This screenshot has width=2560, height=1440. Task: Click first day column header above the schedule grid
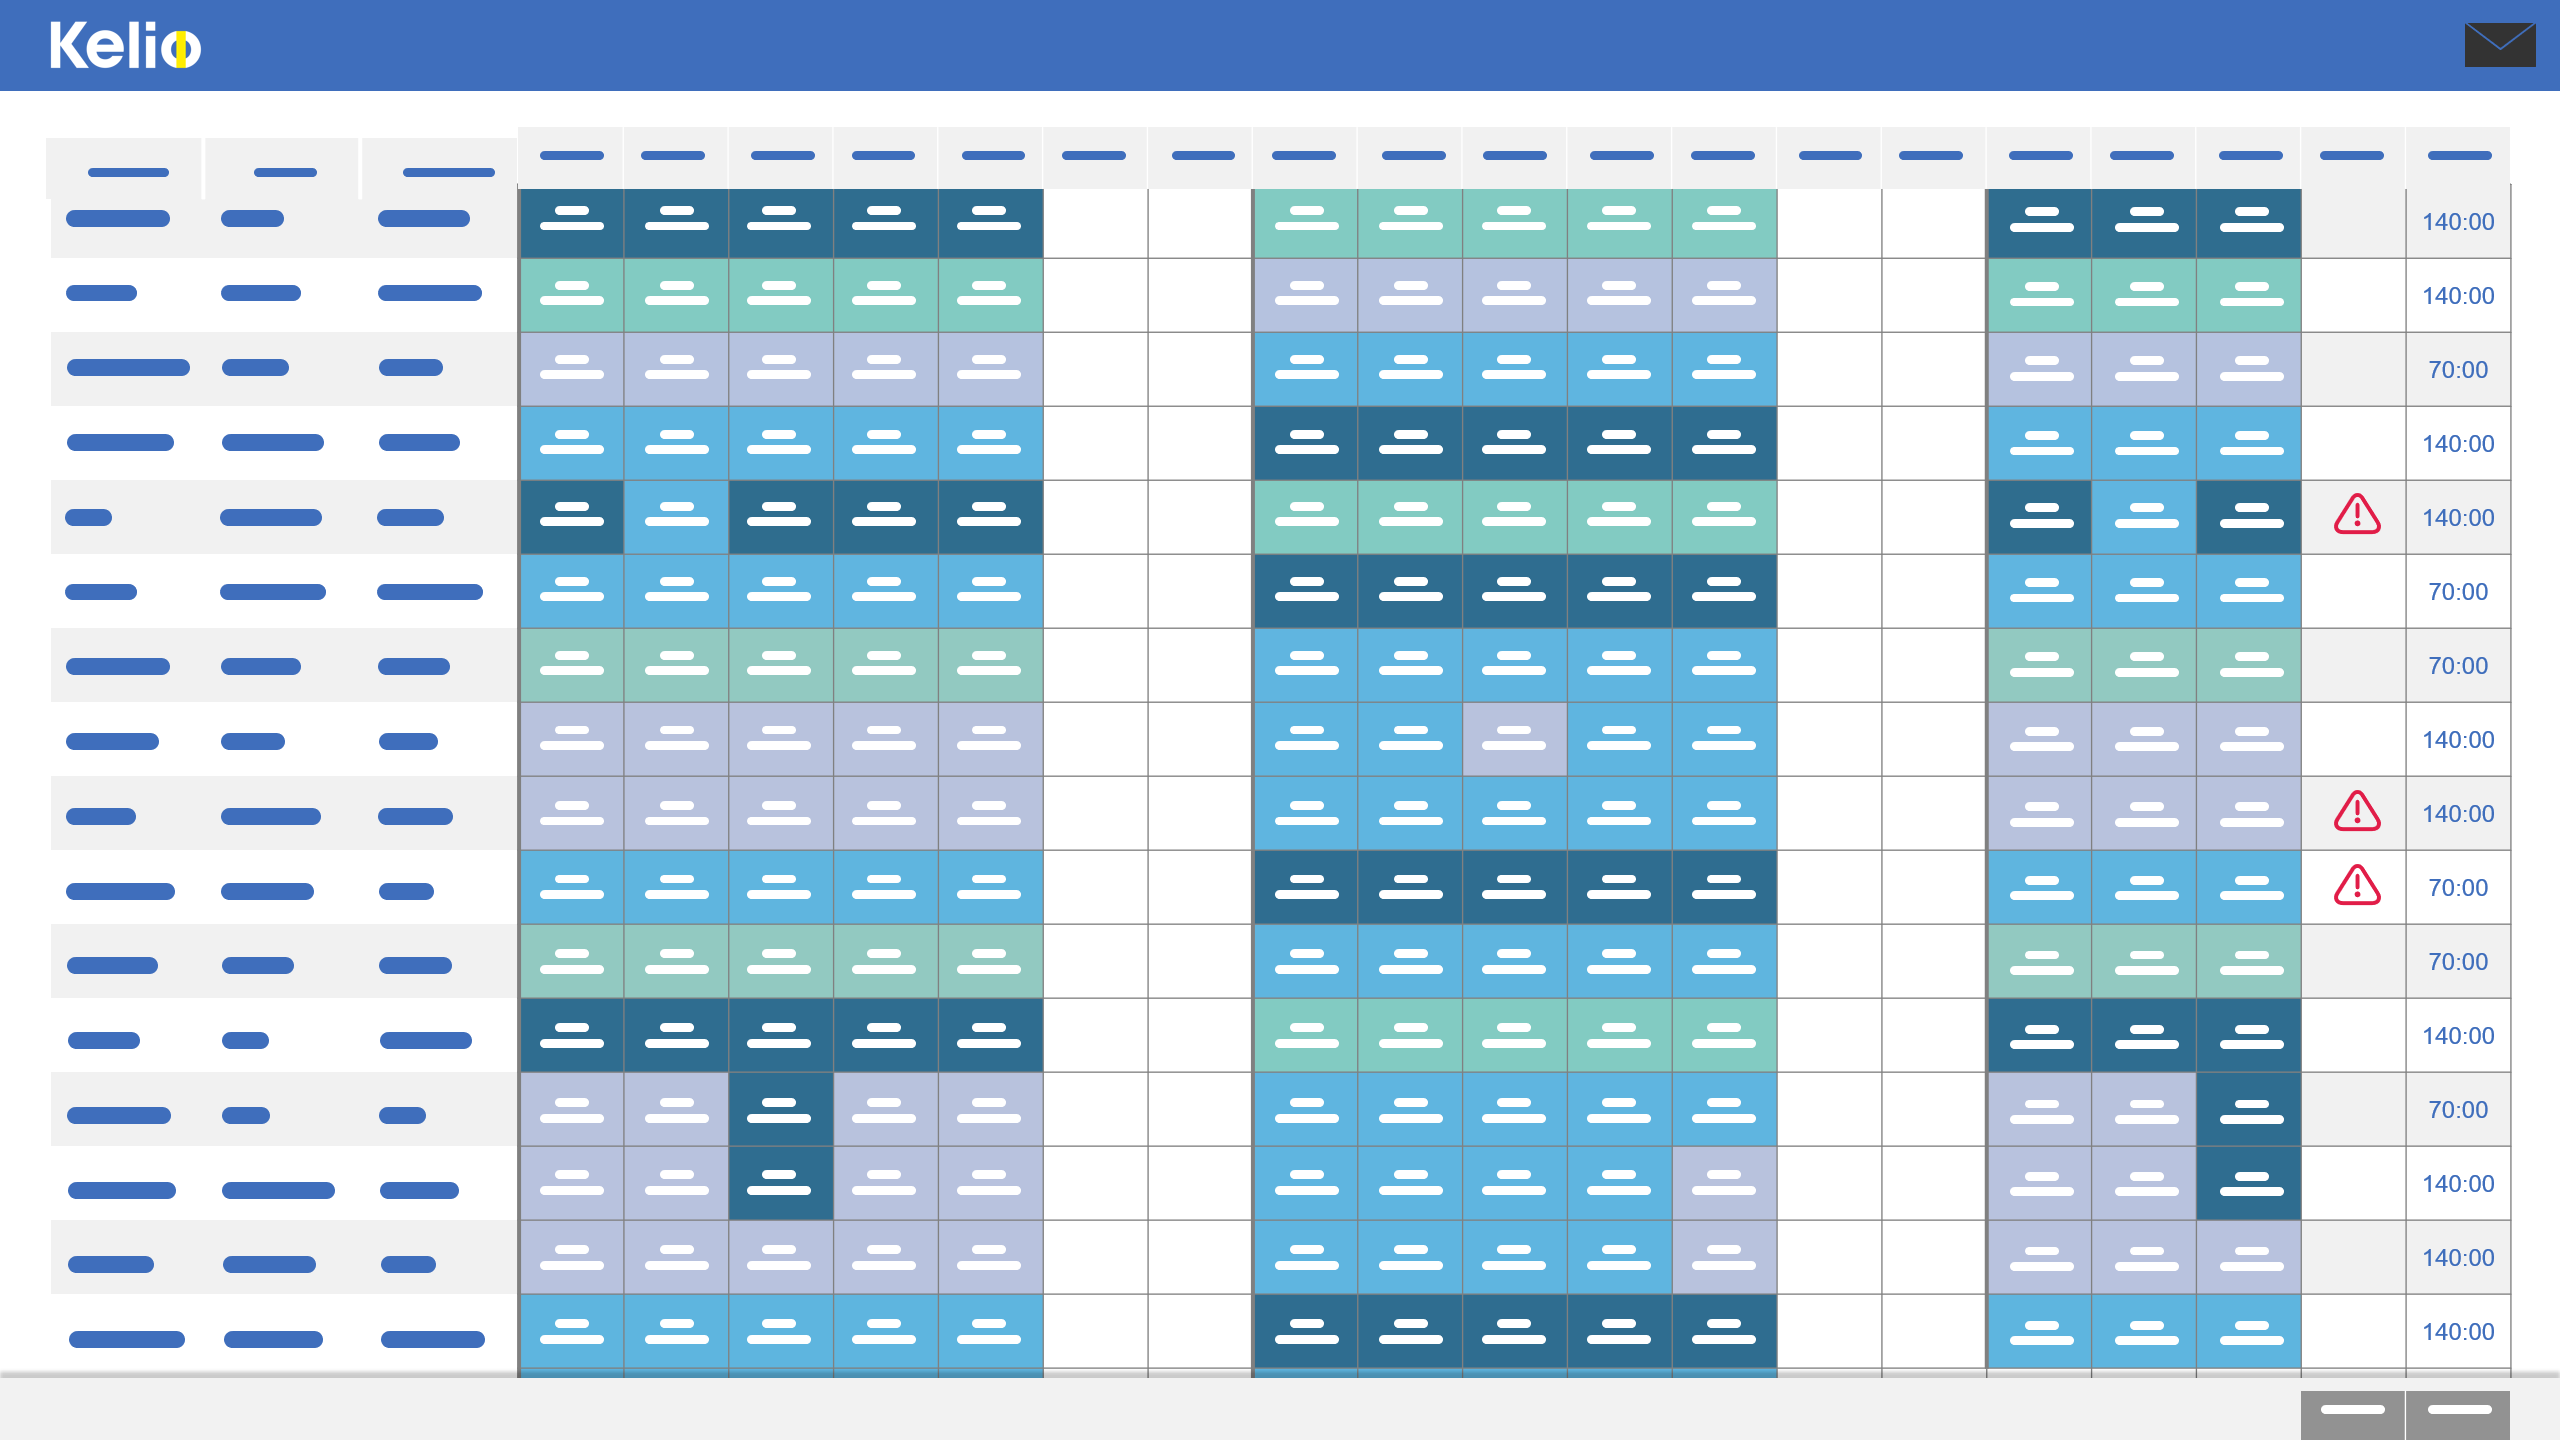[572, 156]
